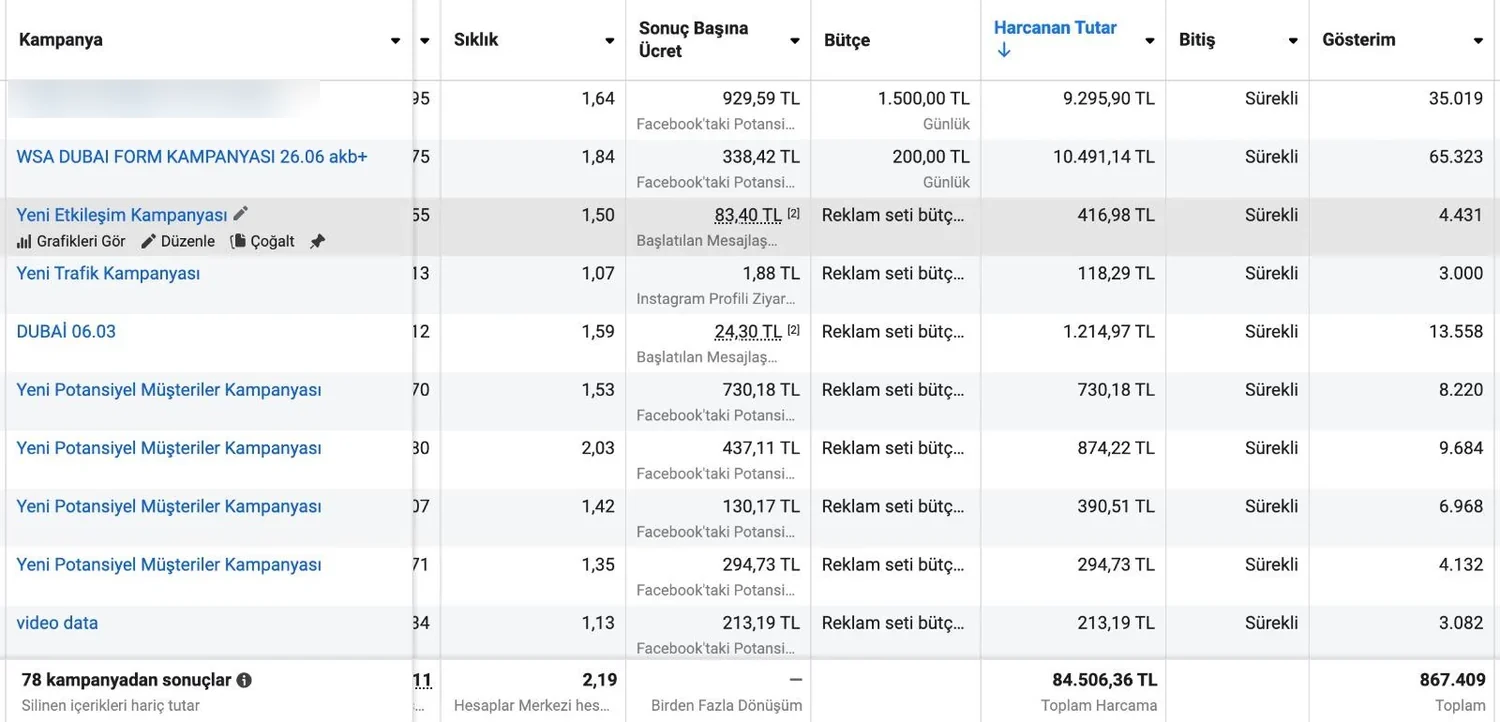Pin the Yeni Etkileşim Kampanyası row
The image size is (1500, 722).
317,241
